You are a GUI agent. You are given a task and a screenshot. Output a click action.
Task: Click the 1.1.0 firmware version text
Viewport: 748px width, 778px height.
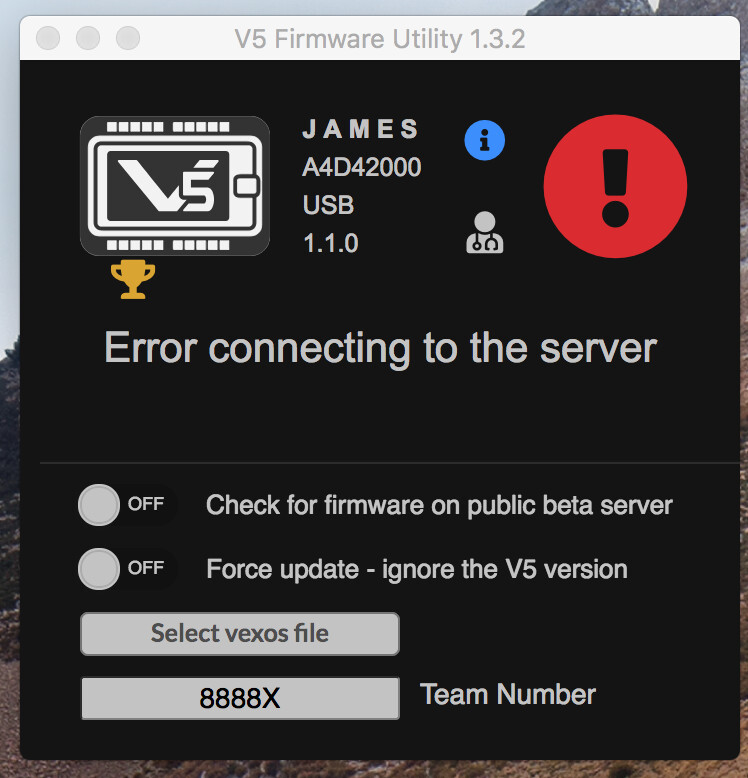330,243
